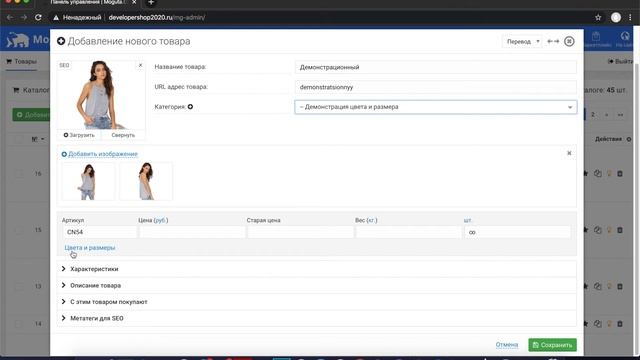Screen dimensions: 640x360
Task: Open the browser profile avatar
Action: click(x=616, y=18)
